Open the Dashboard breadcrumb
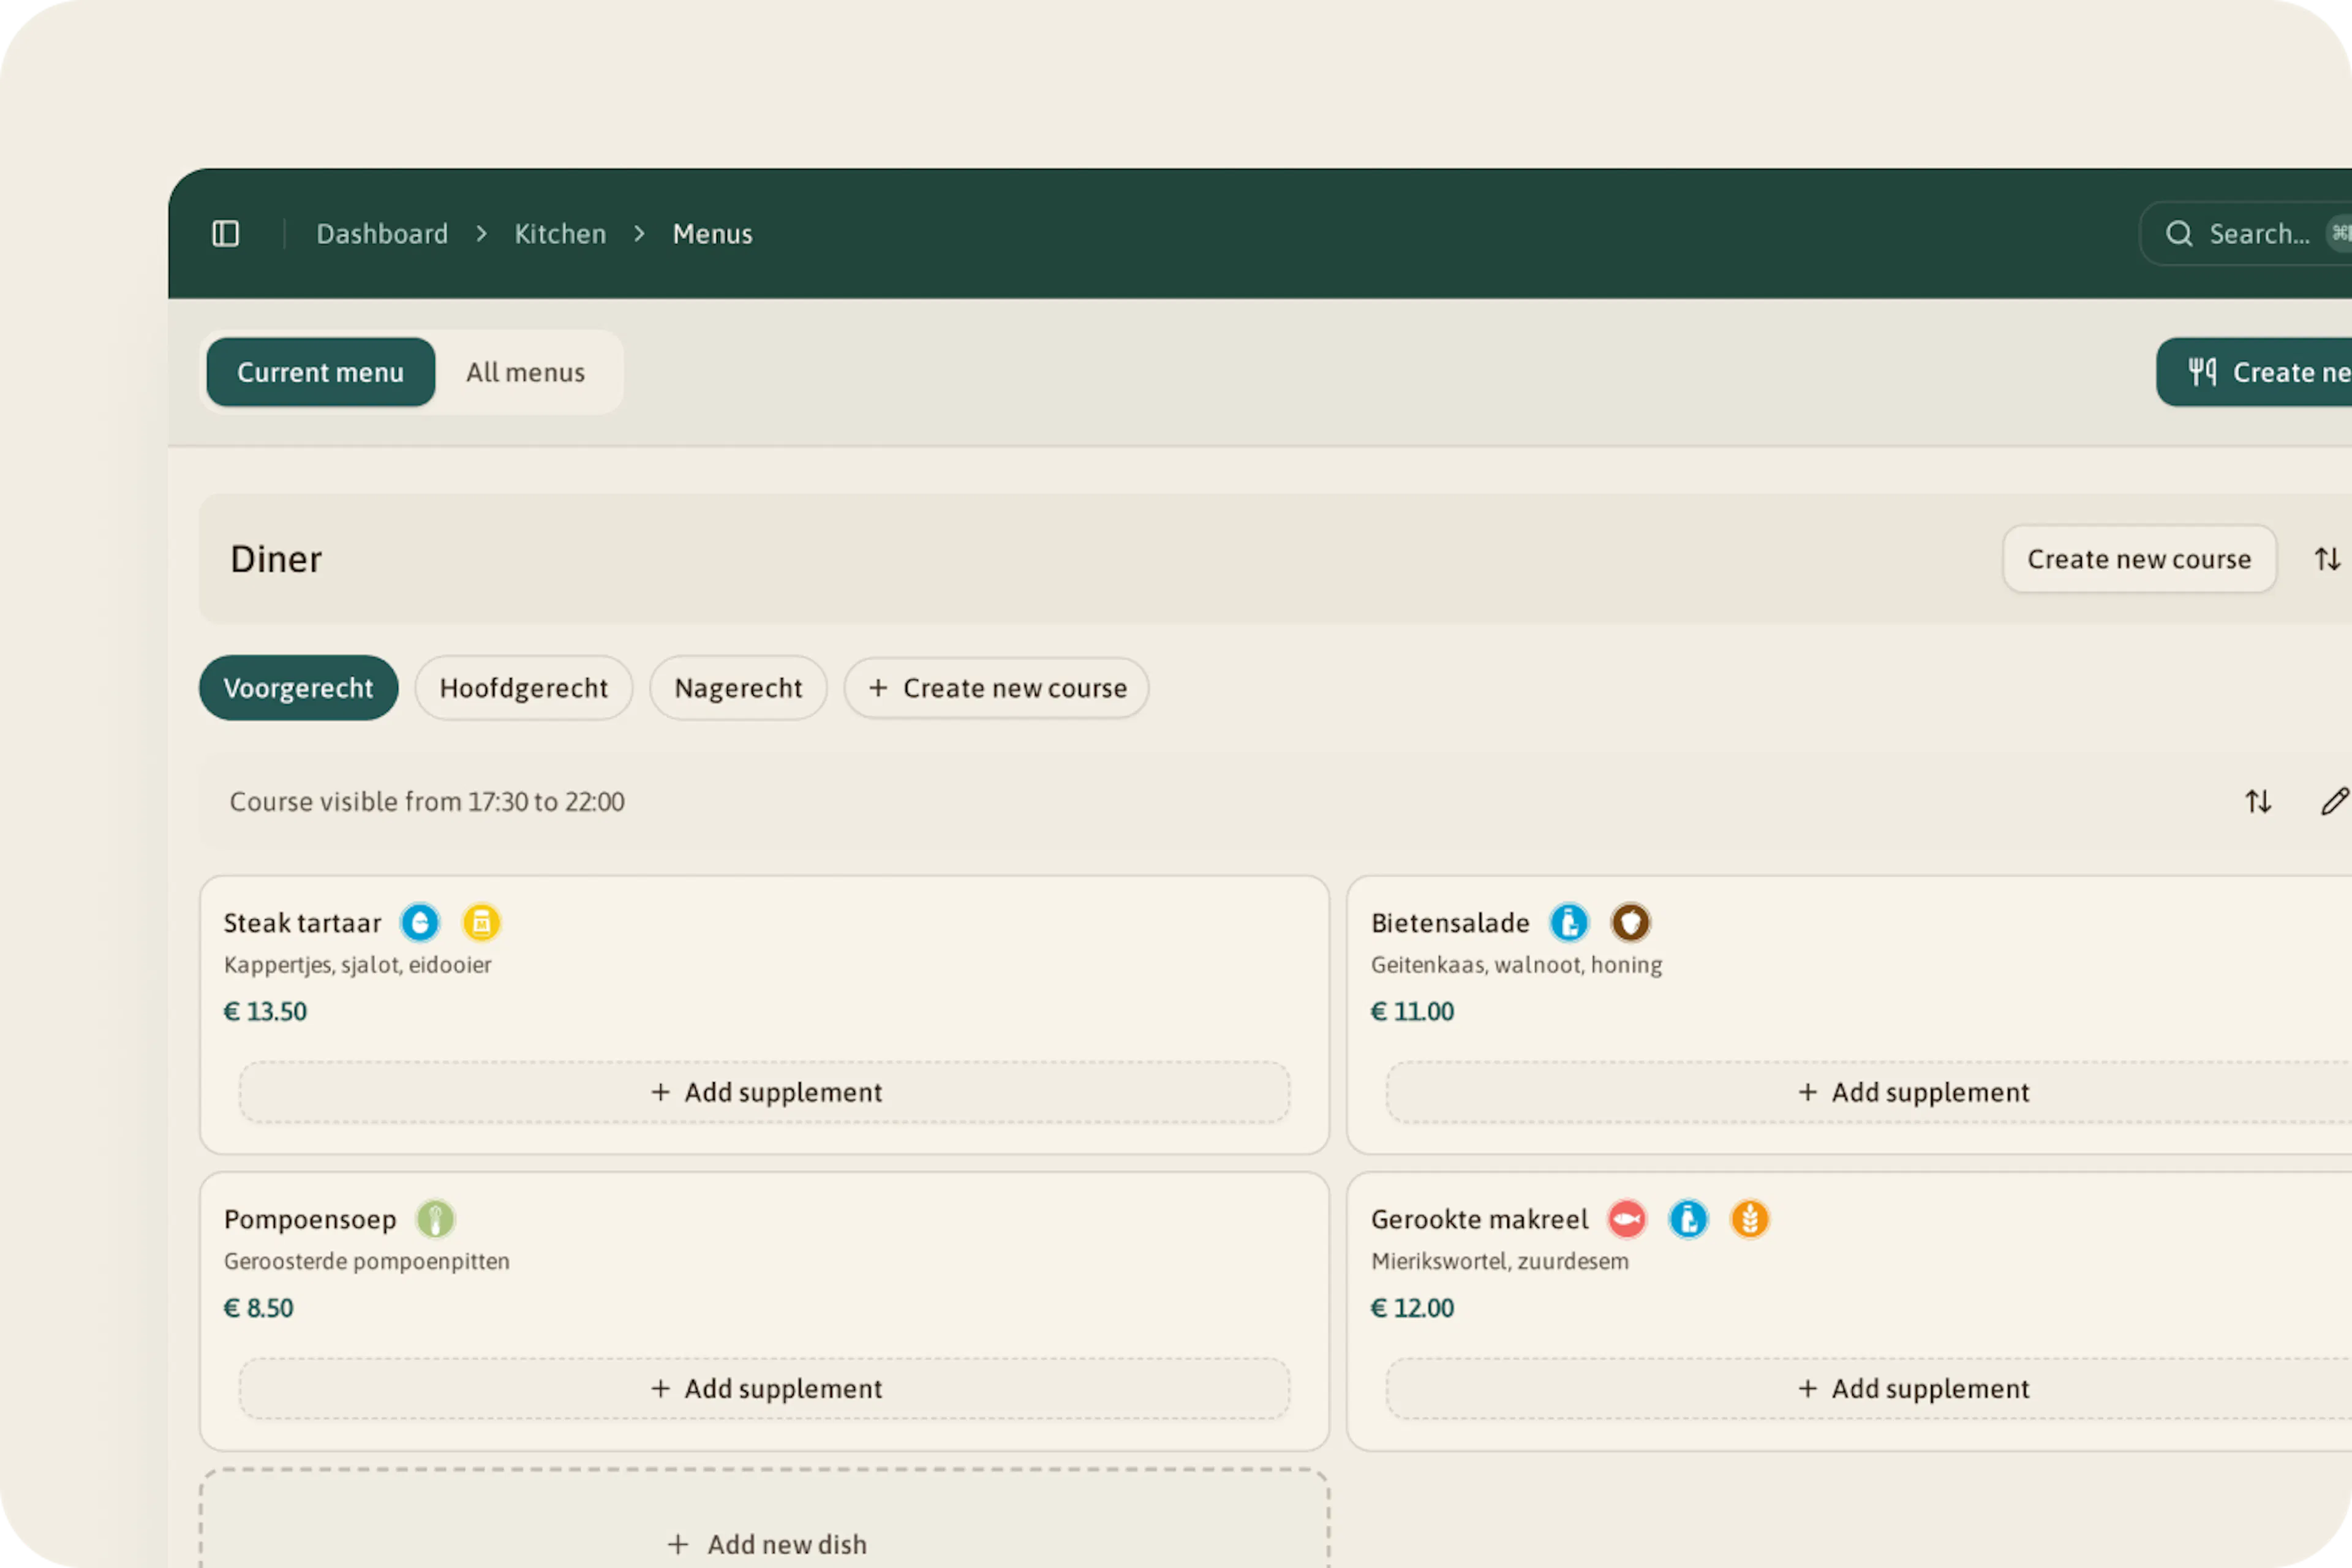The width and height of the screenshot is (2352, 1568). coord(382,234)
